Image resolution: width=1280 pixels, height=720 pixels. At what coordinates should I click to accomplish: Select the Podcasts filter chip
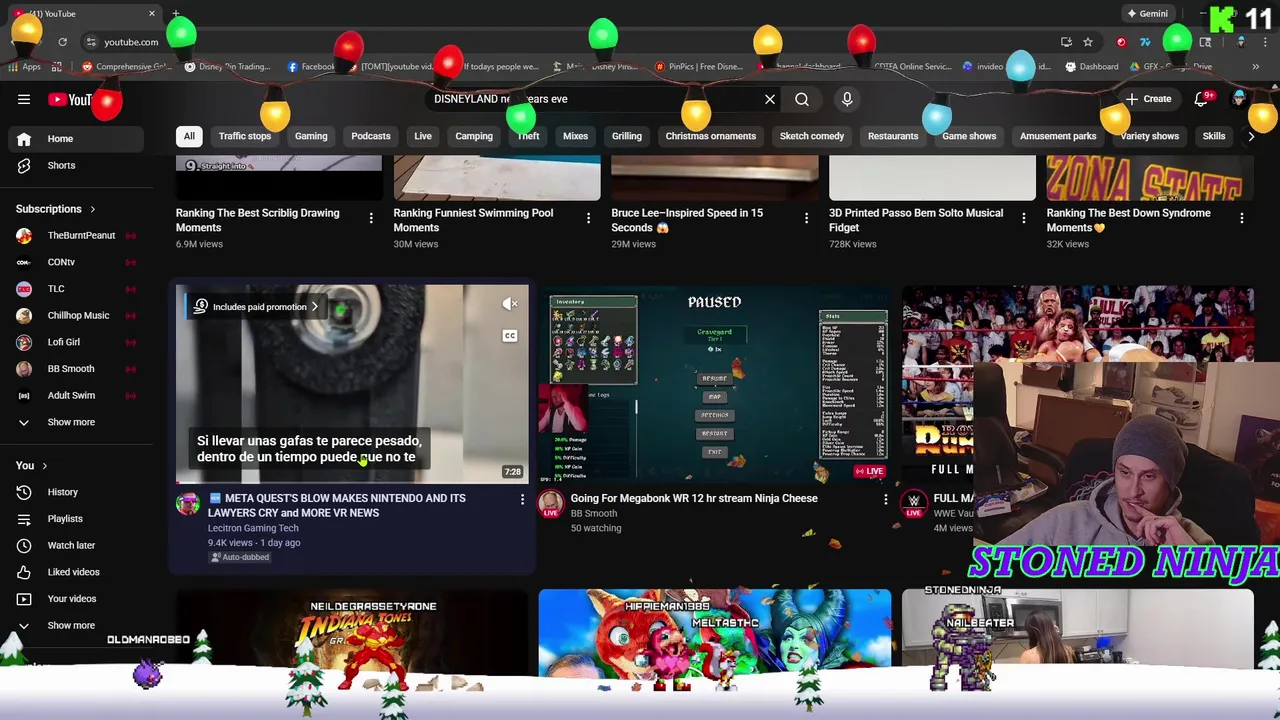click(x=371, y=136)
